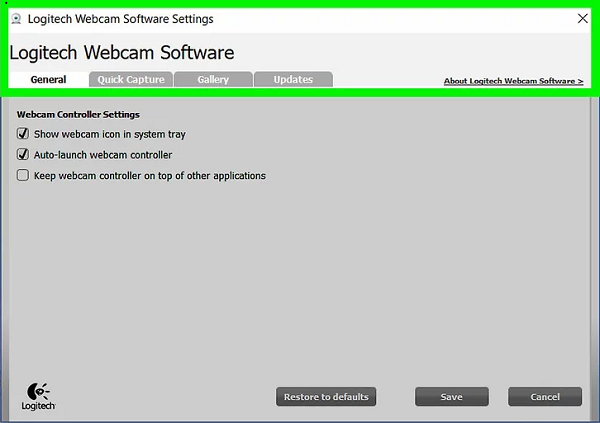Click the large Logitech Webcam Software heading
The width and height of the screenshot is (600, 423).
point(122,52)
